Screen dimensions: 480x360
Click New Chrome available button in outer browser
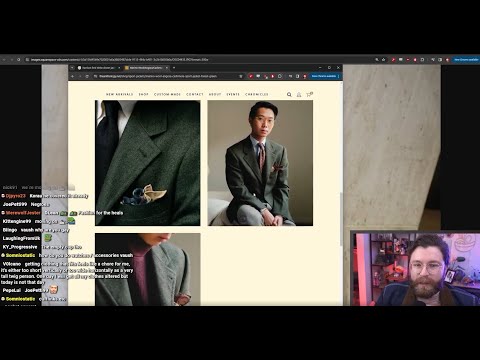point(466,60)
